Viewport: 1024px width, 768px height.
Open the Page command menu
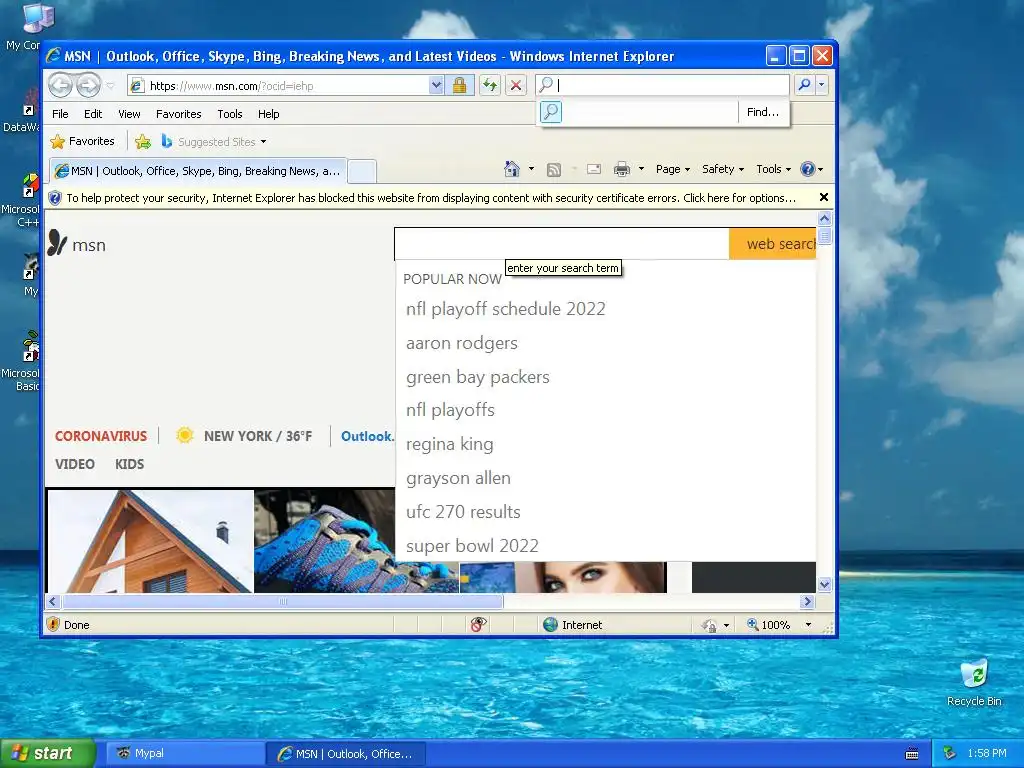click(x=673, y=169)
